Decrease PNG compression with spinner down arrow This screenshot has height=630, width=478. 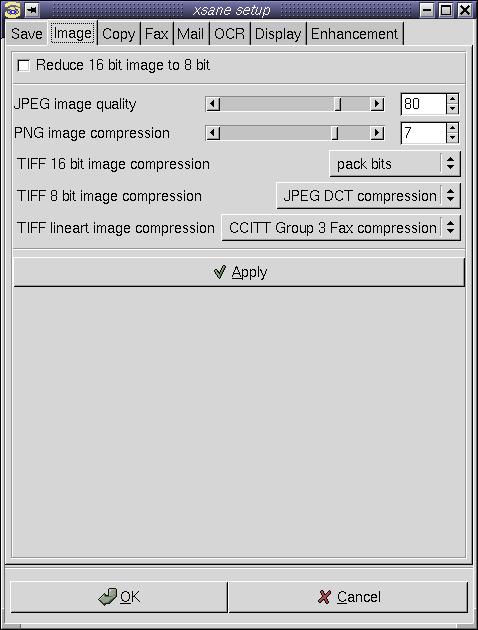tap(452, 138)
